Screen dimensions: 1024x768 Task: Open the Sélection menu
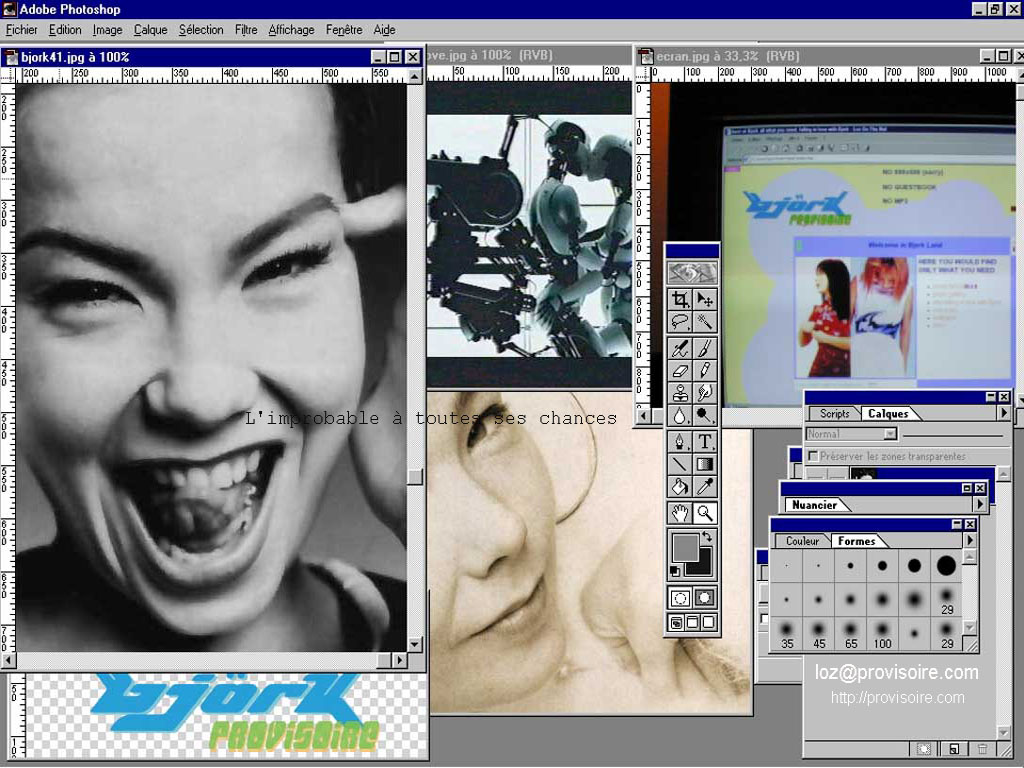pos(201,30)
